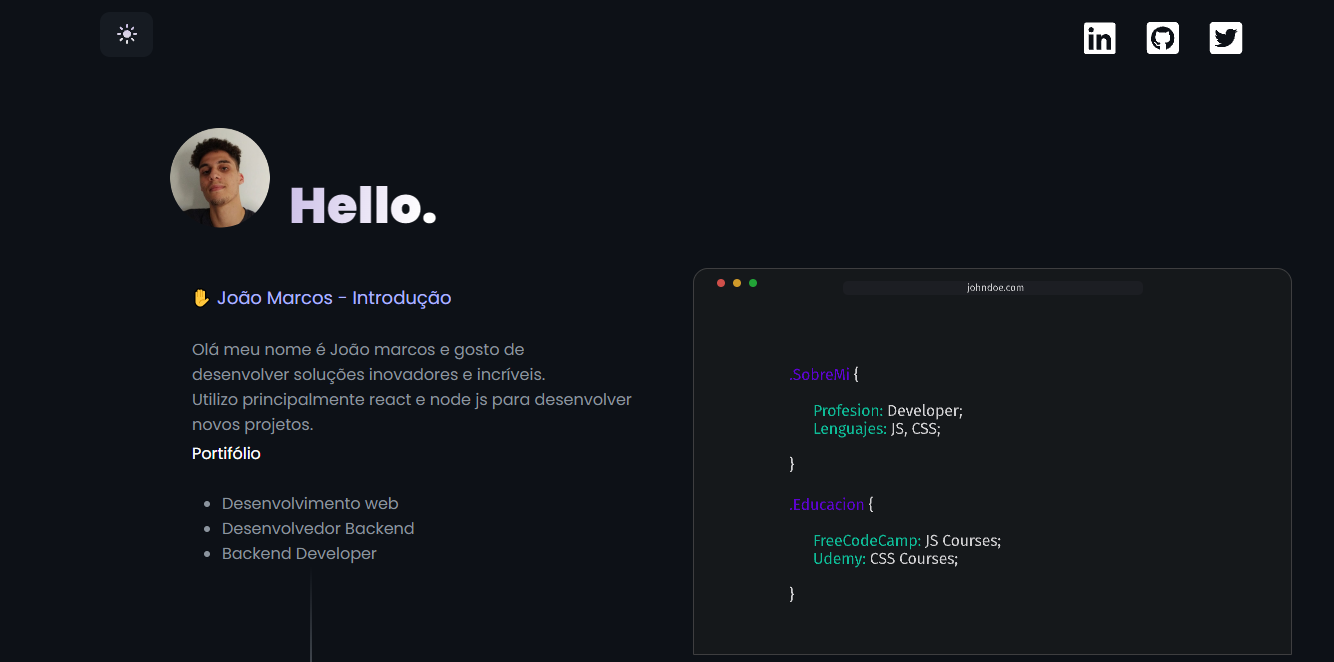
Task: Click the "Backend Developer" list item
Action: (x=299, y=553)
